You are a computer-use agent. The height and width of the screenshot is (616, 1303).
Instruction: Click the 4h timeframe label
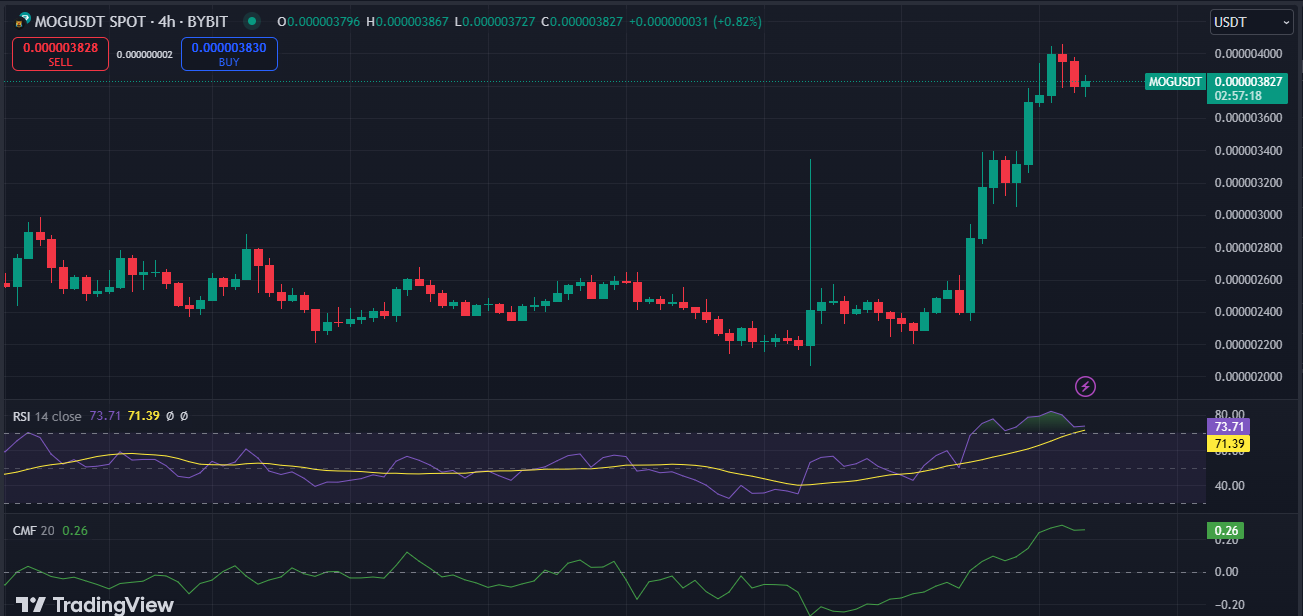click(x=164, y=20)
